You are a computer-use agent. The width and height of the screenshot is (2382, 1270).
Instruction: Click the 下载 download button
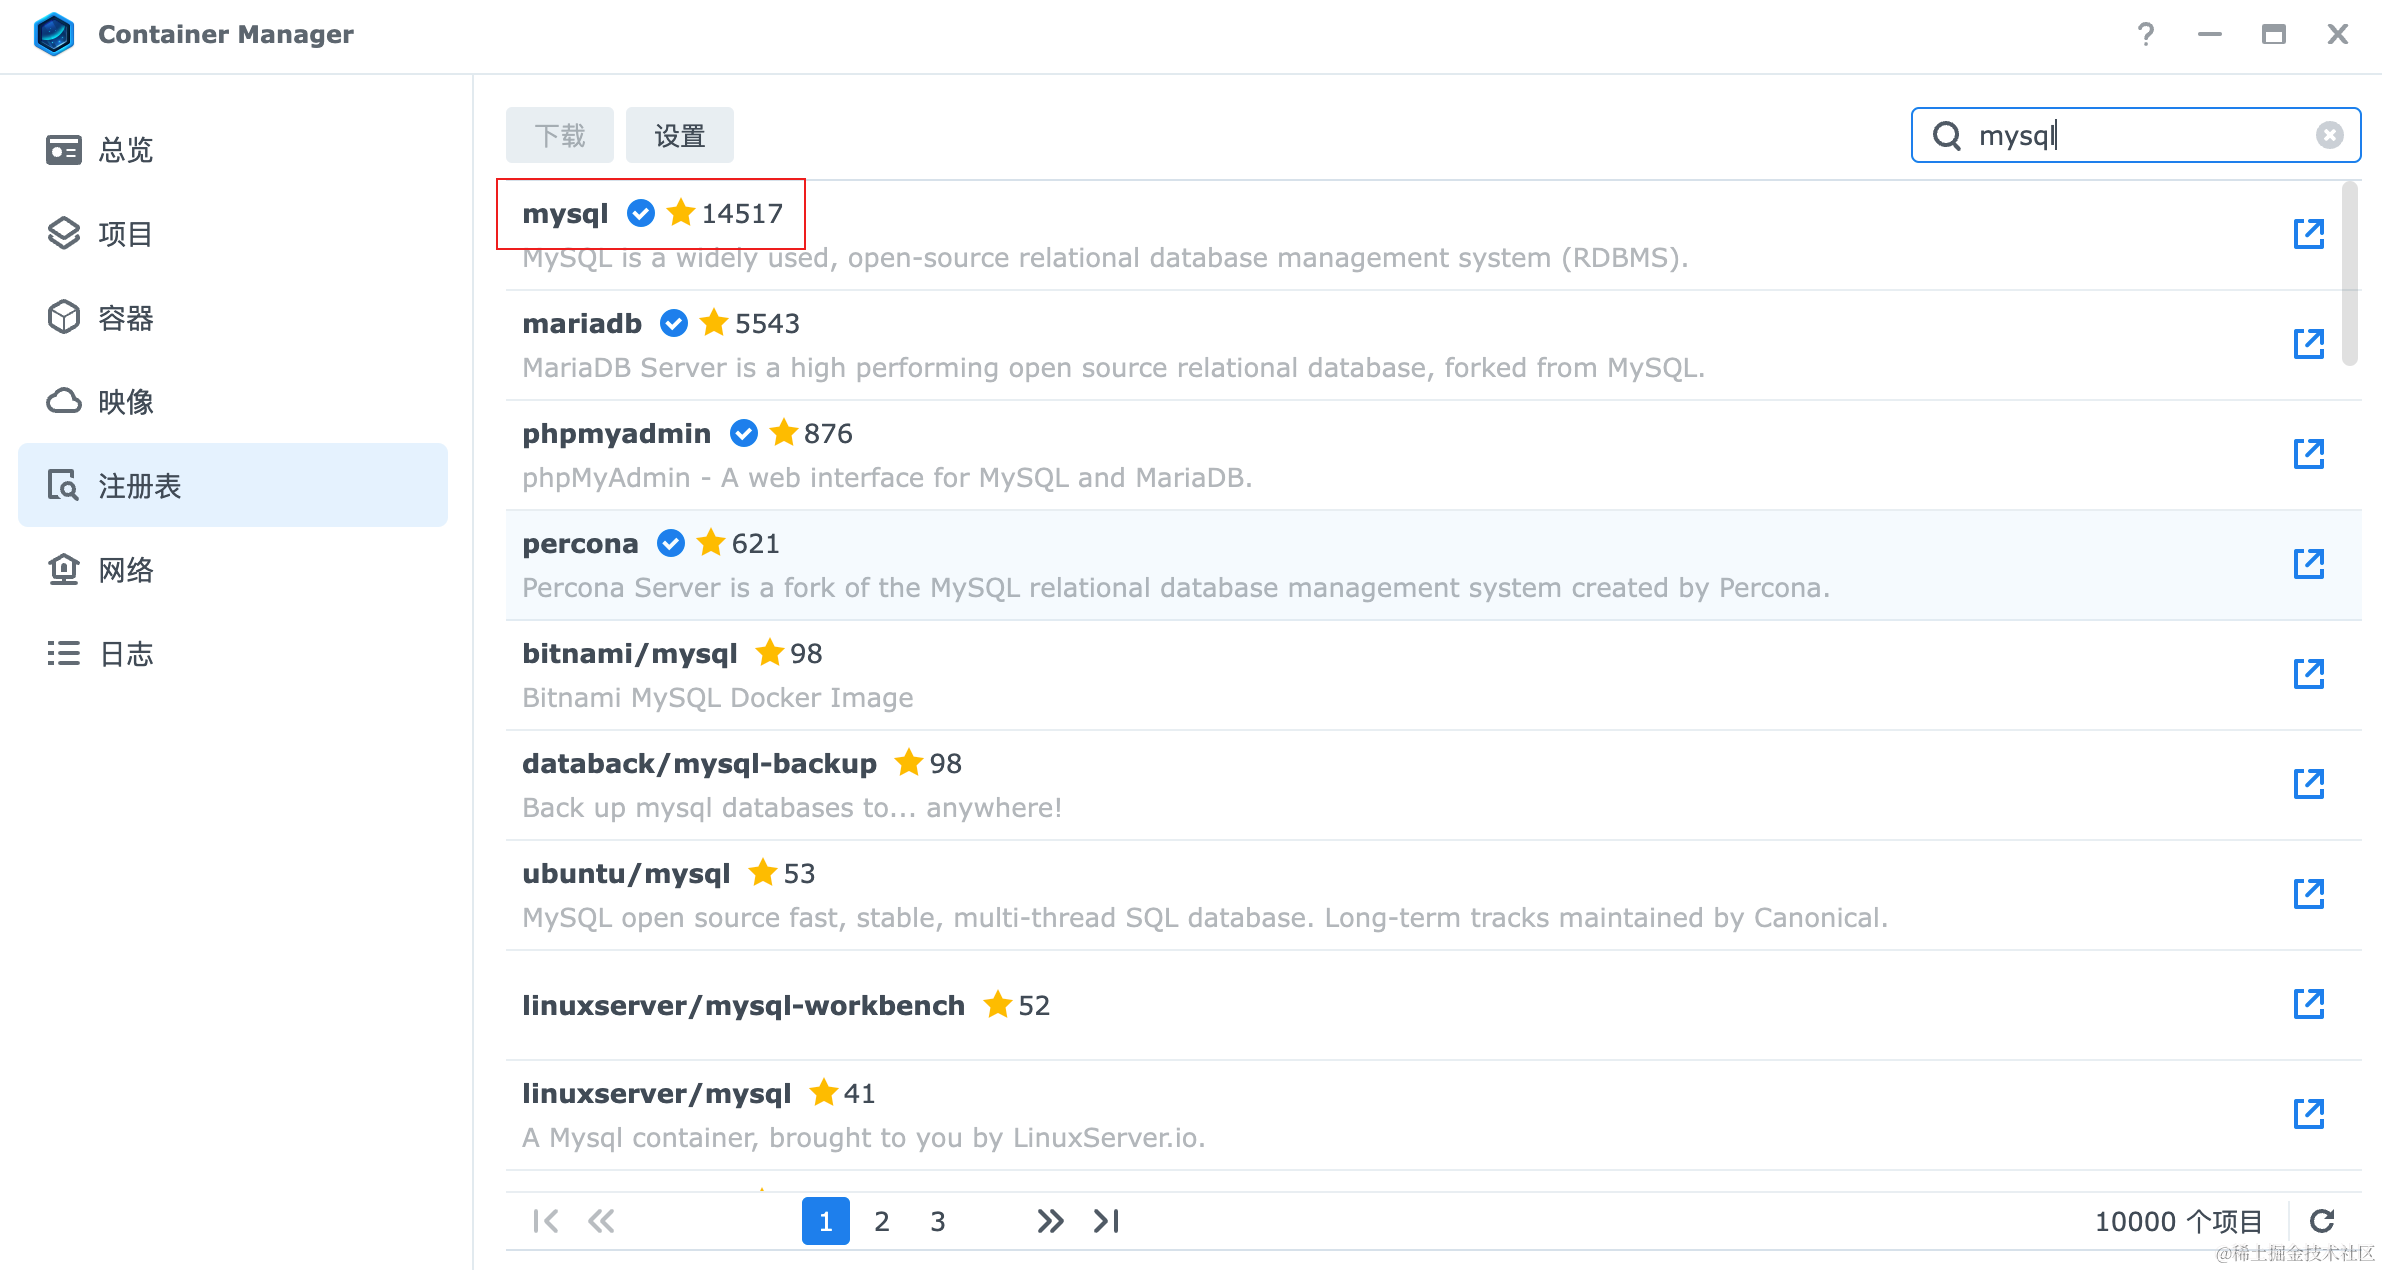click(559, 135)
